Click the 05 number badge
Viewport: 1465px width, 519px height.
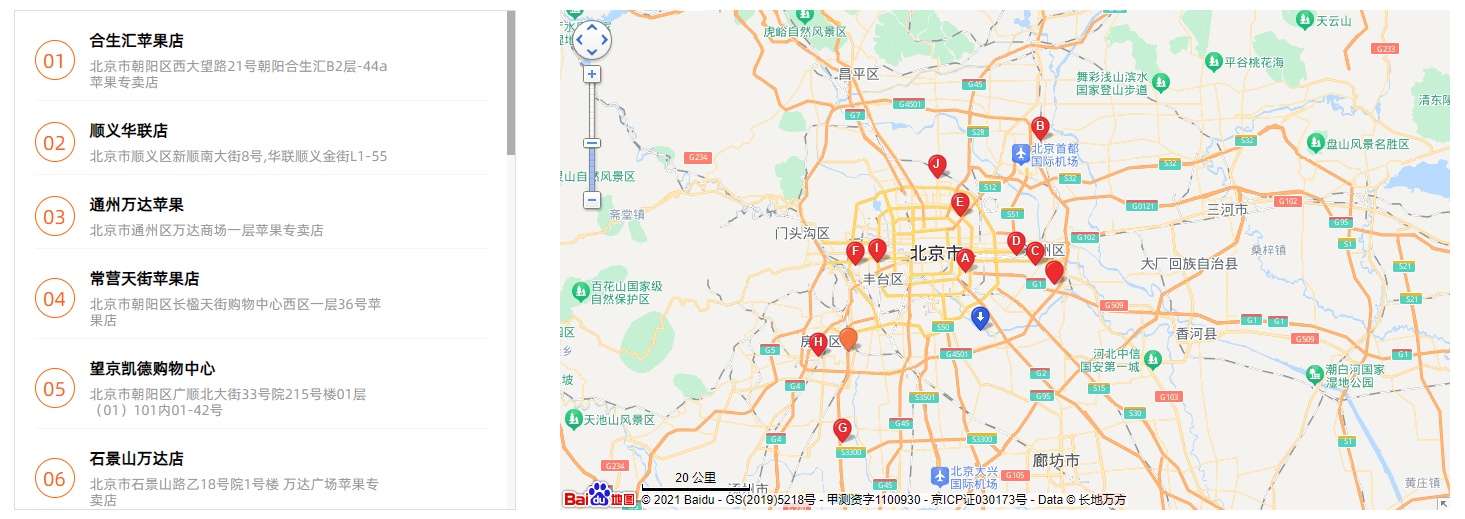pos(54,389)
